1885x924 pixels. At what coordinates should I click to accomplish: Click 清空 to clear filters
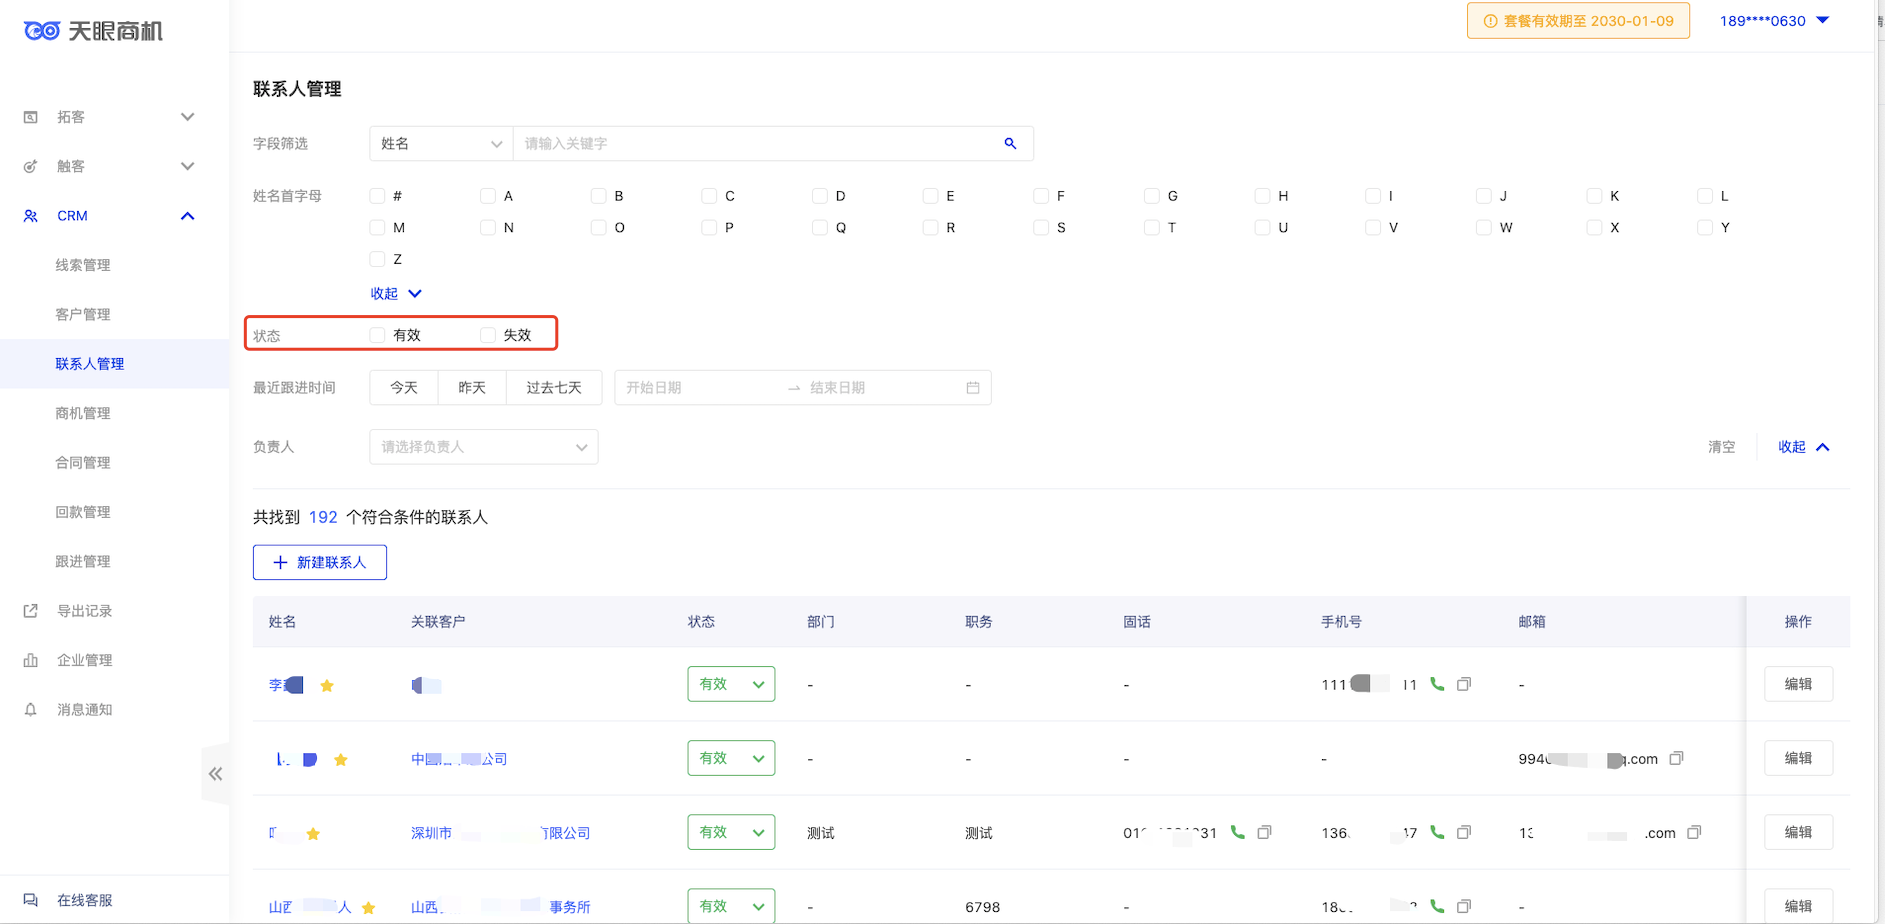click(x=1721, y=447)
